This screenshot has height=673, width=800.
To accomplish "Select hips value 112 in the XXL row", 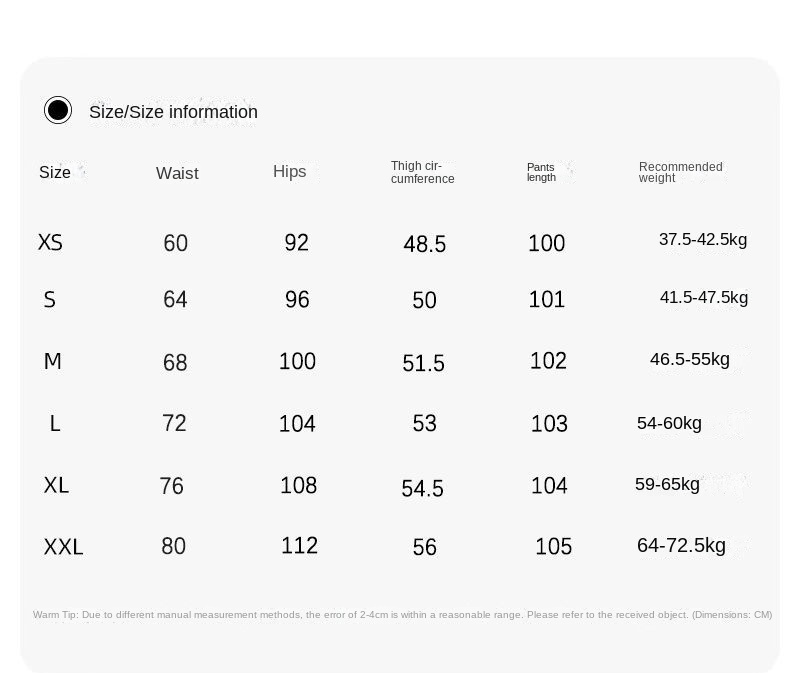I will (x=299, y=545).
